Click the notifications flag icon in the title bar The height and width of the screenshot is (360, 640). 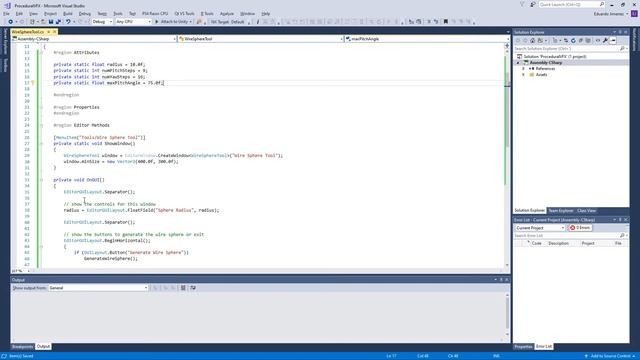pyautogui.click(x=522, y=4)
